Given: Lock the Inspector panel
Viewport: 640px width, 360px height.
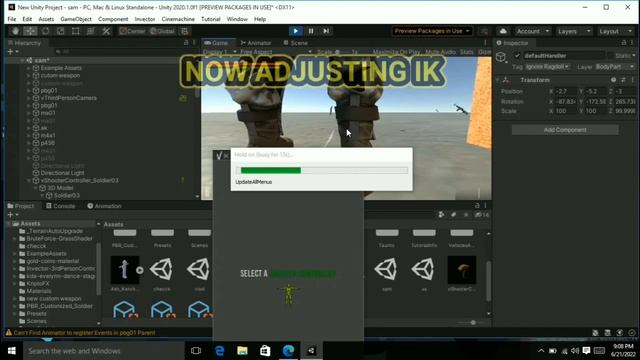Looking at the screenshot, I should [624, 43].
